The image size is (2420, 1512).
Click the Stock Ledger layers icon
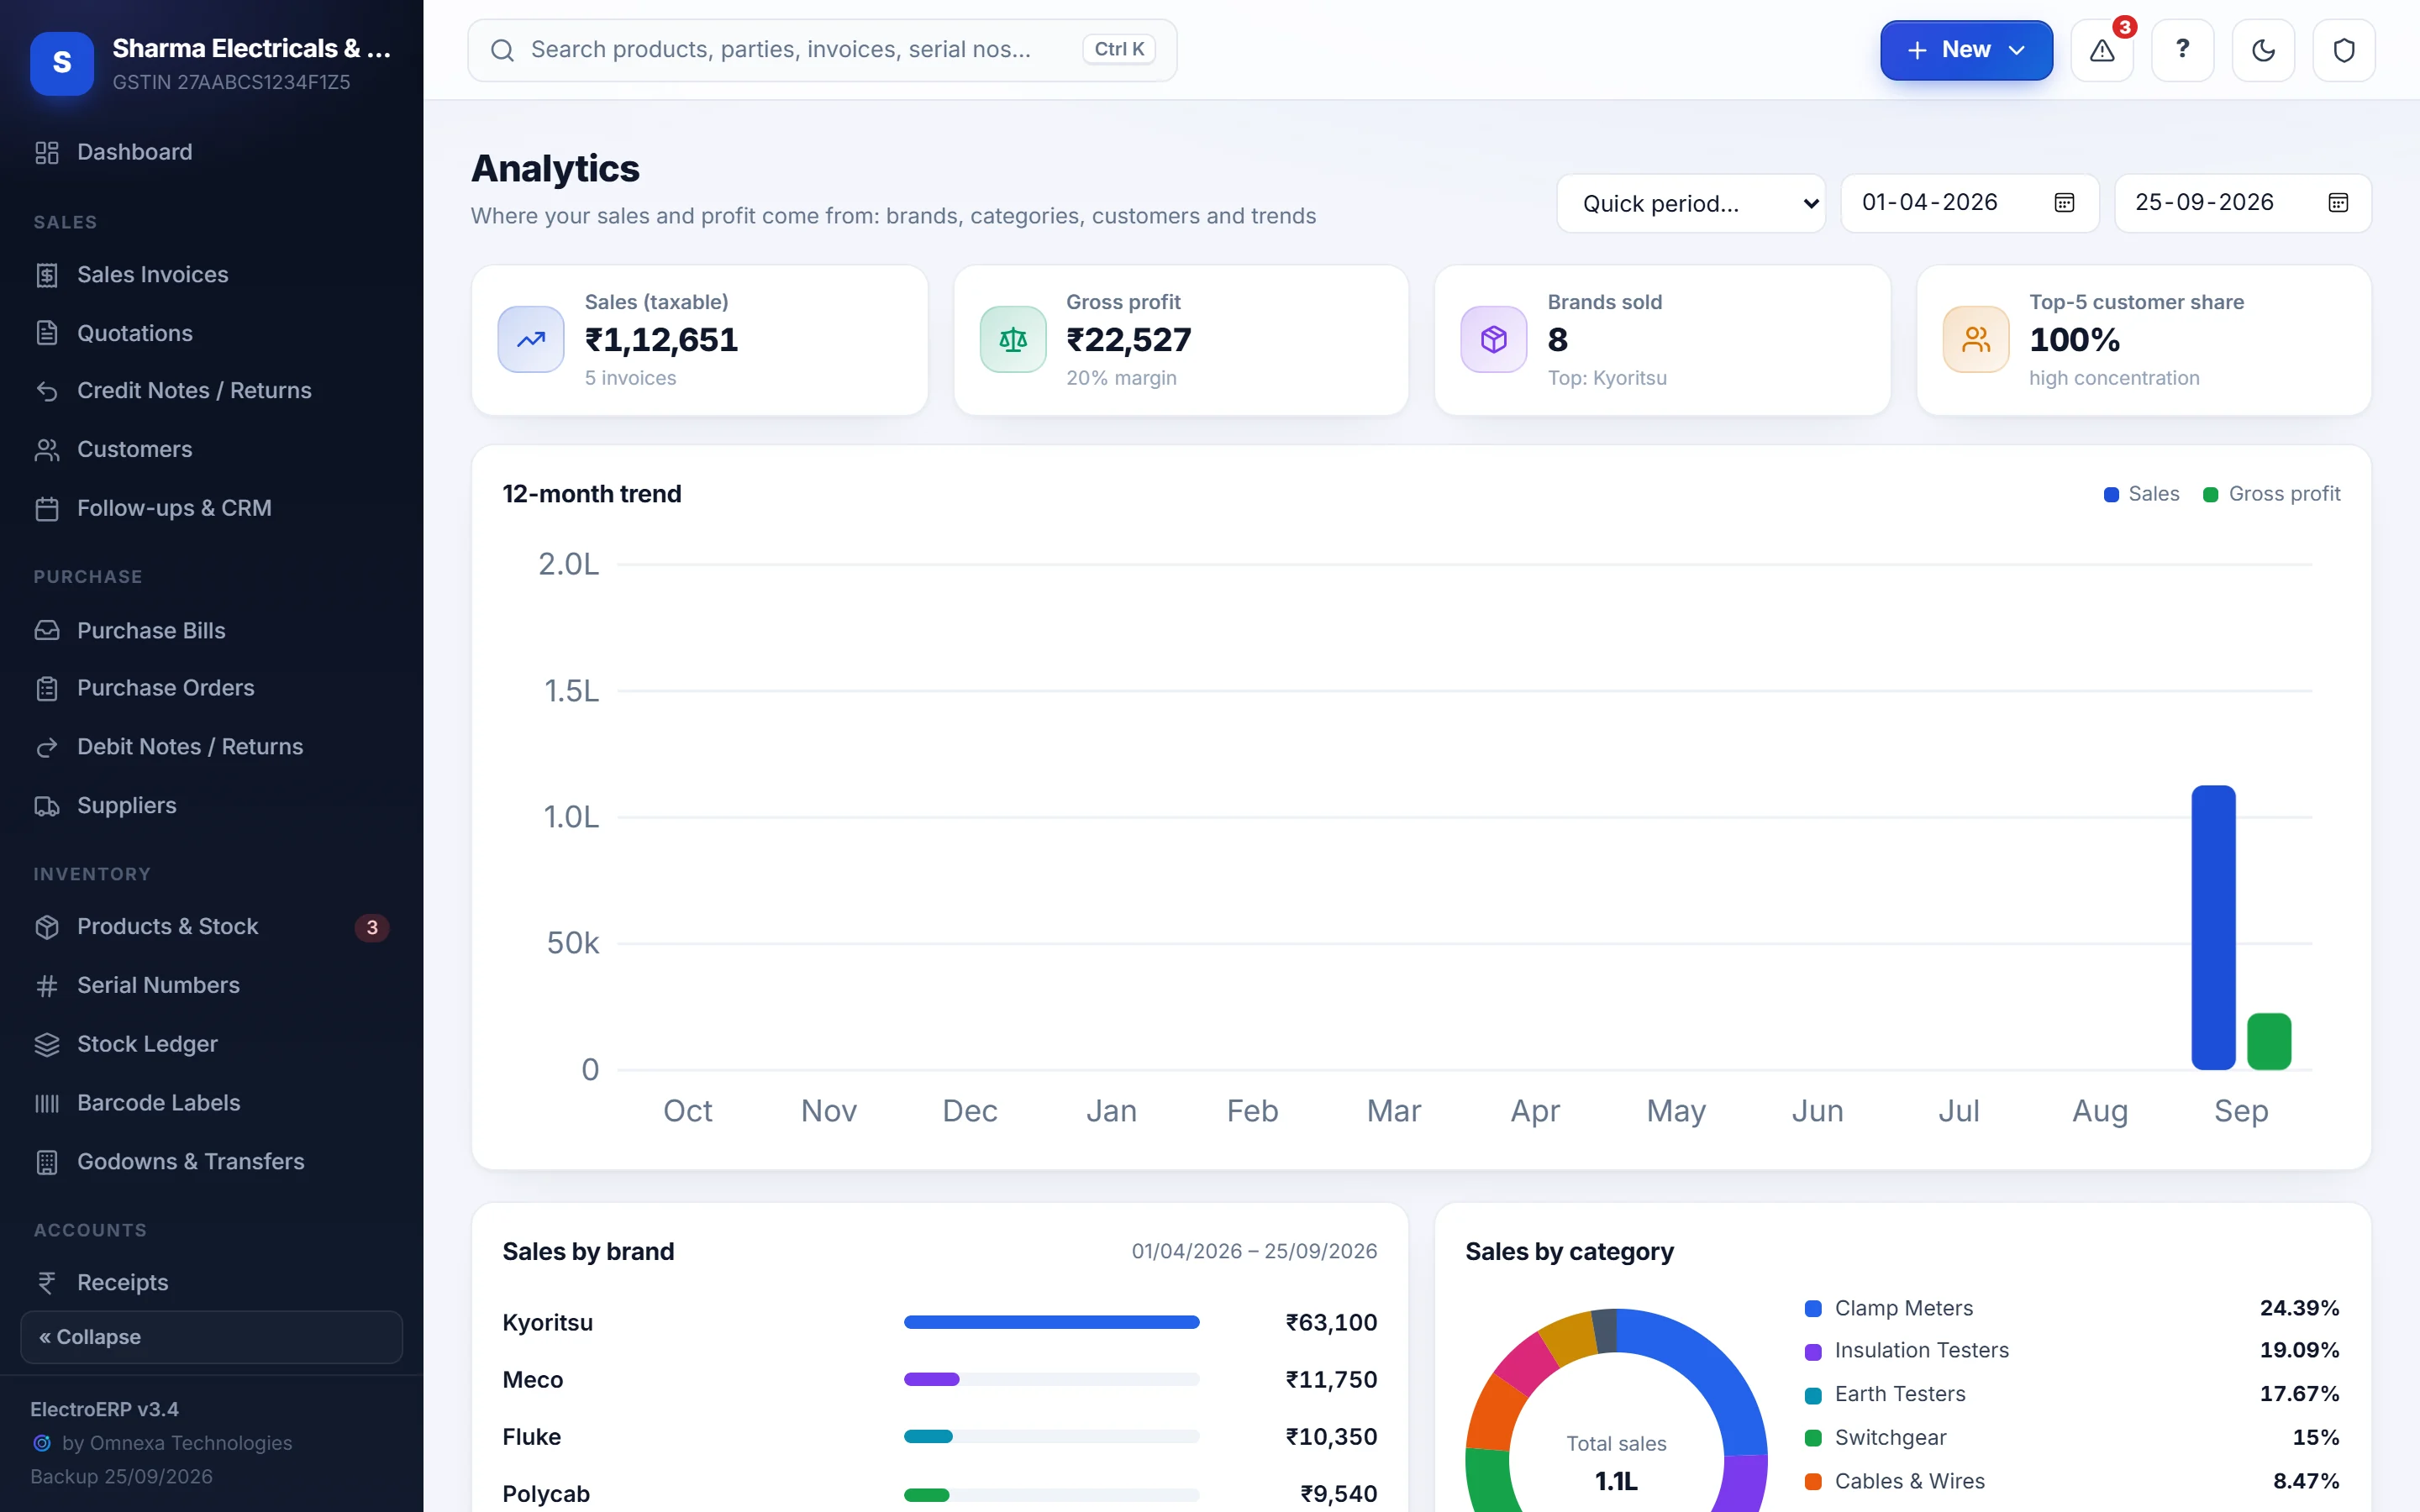click(x=47, y=1044)
